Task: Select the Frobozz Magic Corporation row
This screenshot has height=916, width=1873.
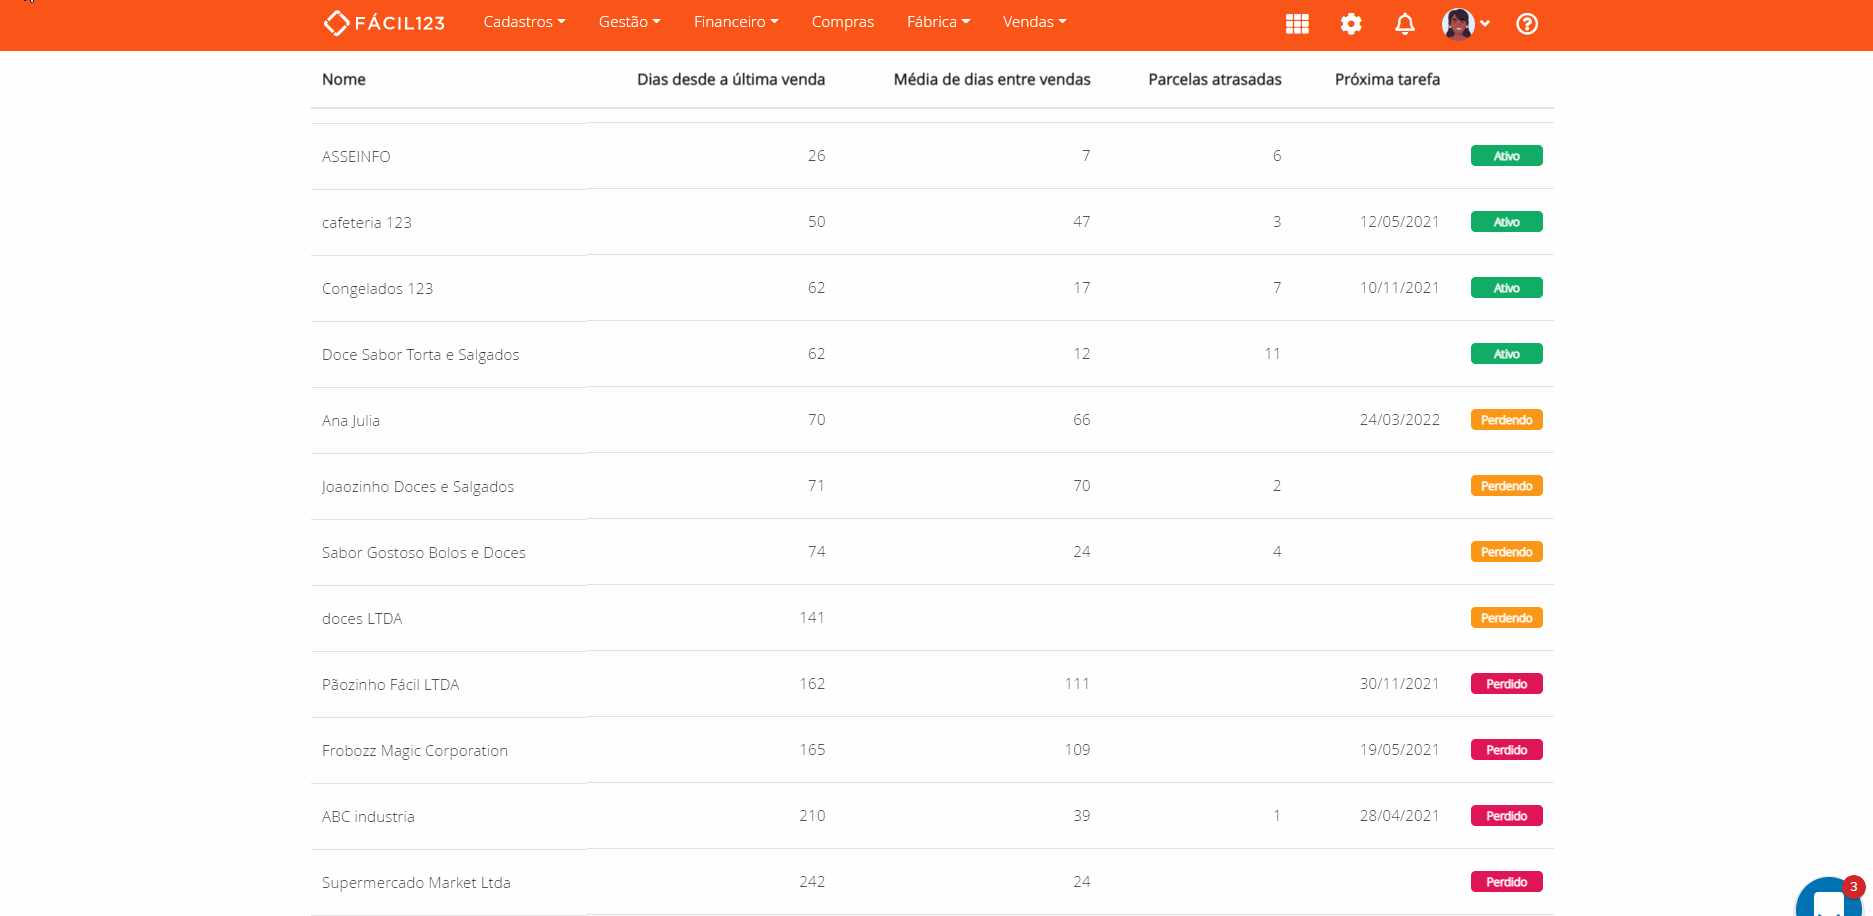Action: 415,751
